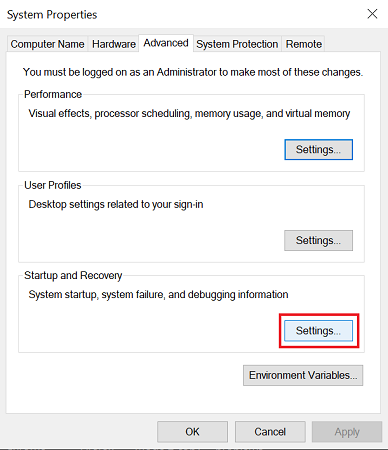
Task: Open the Hardware tab
Action: coord(114,44)
